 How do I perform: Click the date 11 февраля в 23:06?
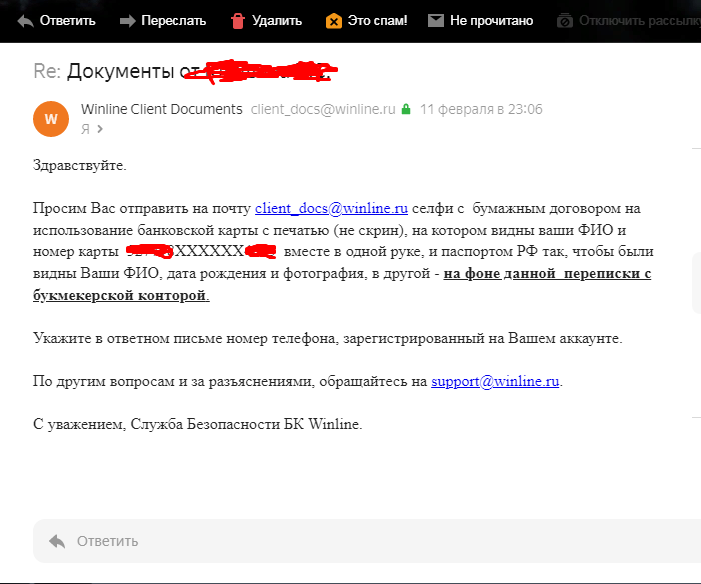click(x=481, y=109)
